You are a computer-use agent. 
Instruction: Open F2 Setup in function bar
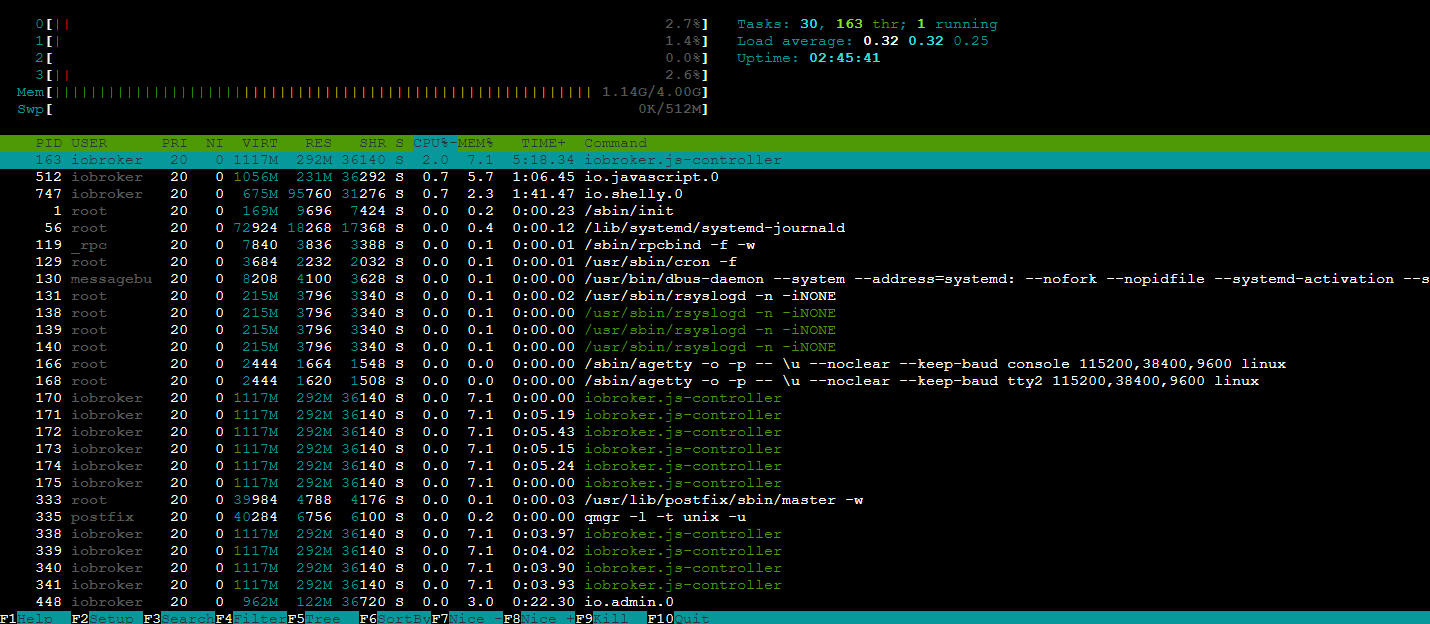[107, 619]
